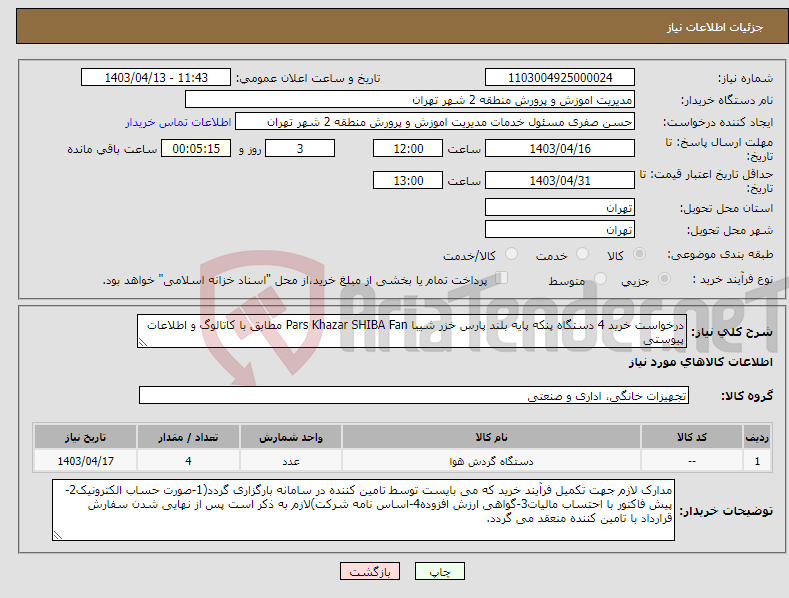The height and width of the screenshot is (598, 789).
Task: Click the اطلاعات کالاهای مورد نیاز heading
Action: [x=700, y=362]
